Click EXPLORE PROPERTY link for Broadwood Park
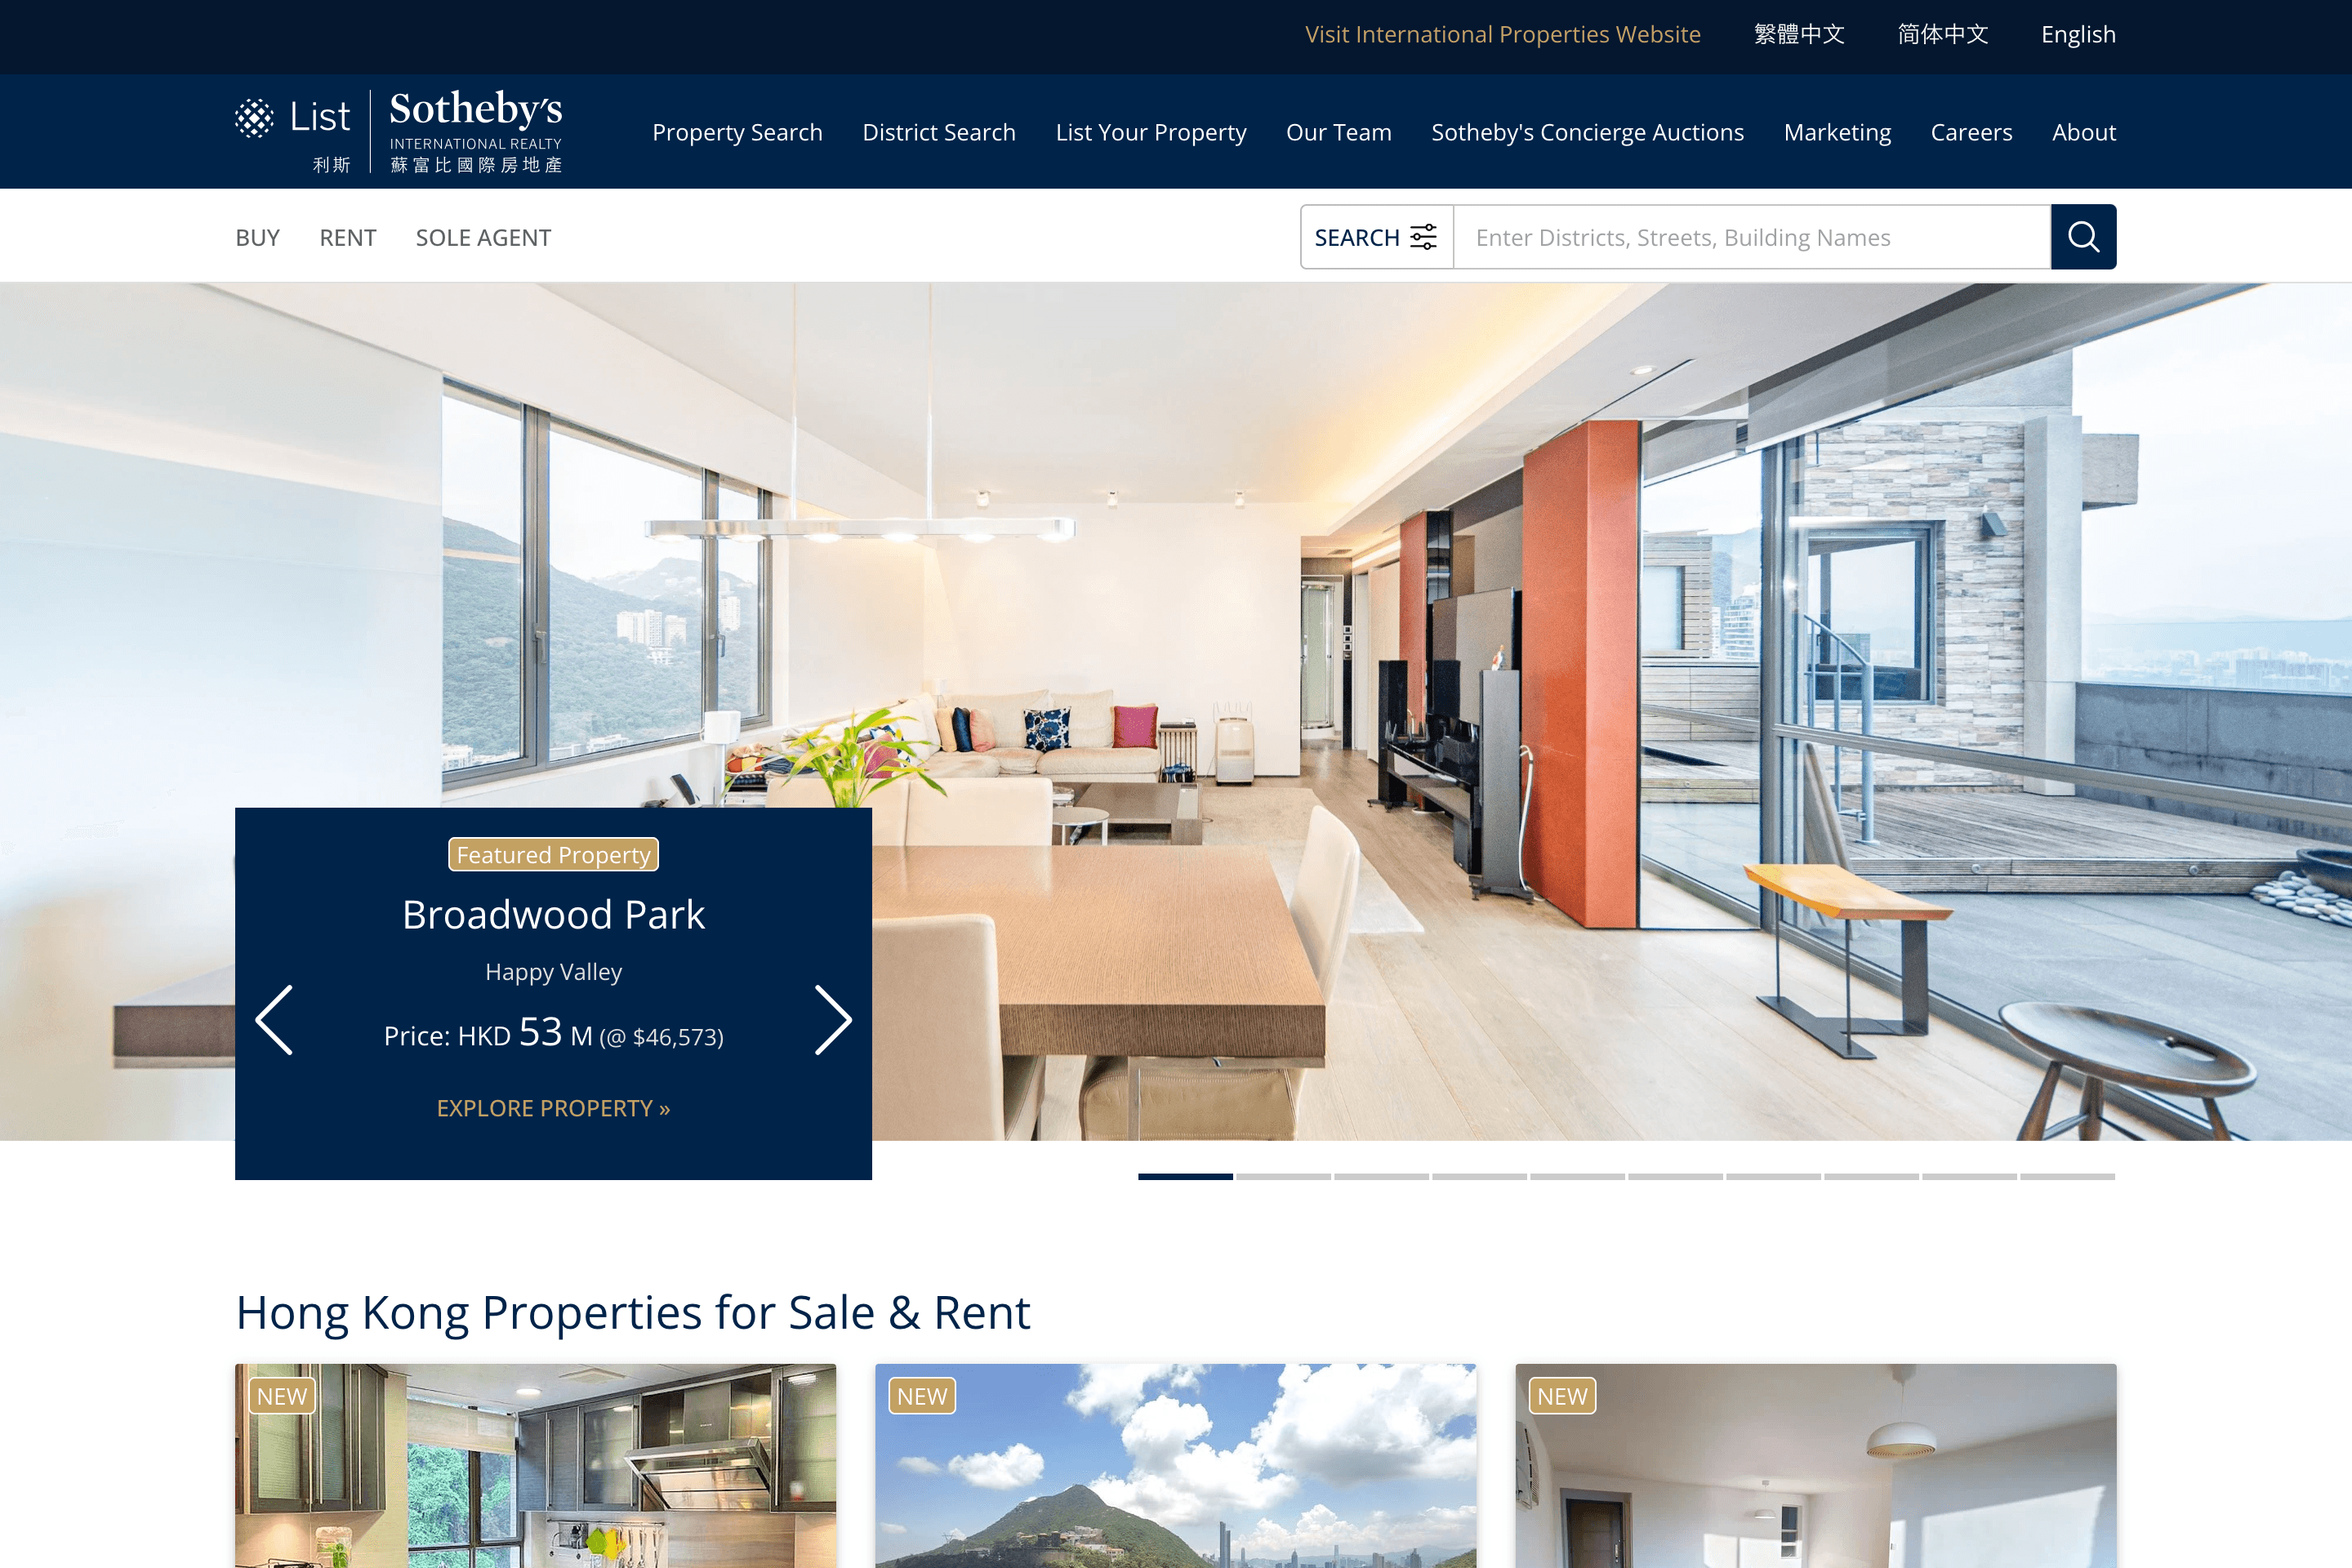Viewport: 2352px width, 1568px height. 553,1106
